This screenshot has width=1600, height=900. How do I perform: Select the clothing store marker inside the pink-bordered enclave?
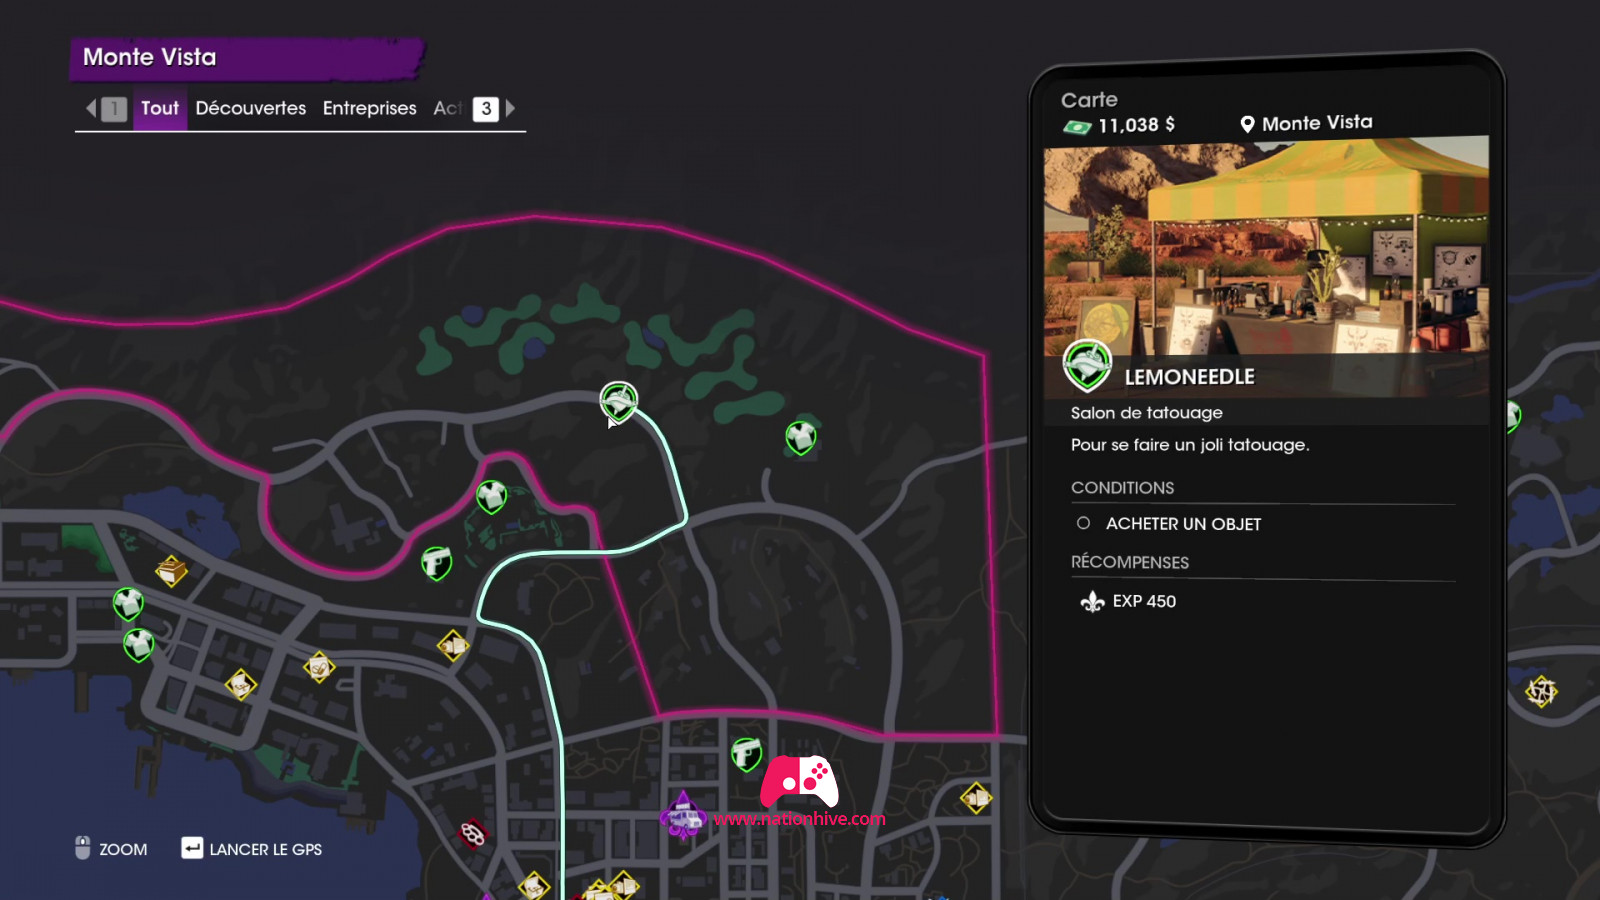click(x=491, y=496)
